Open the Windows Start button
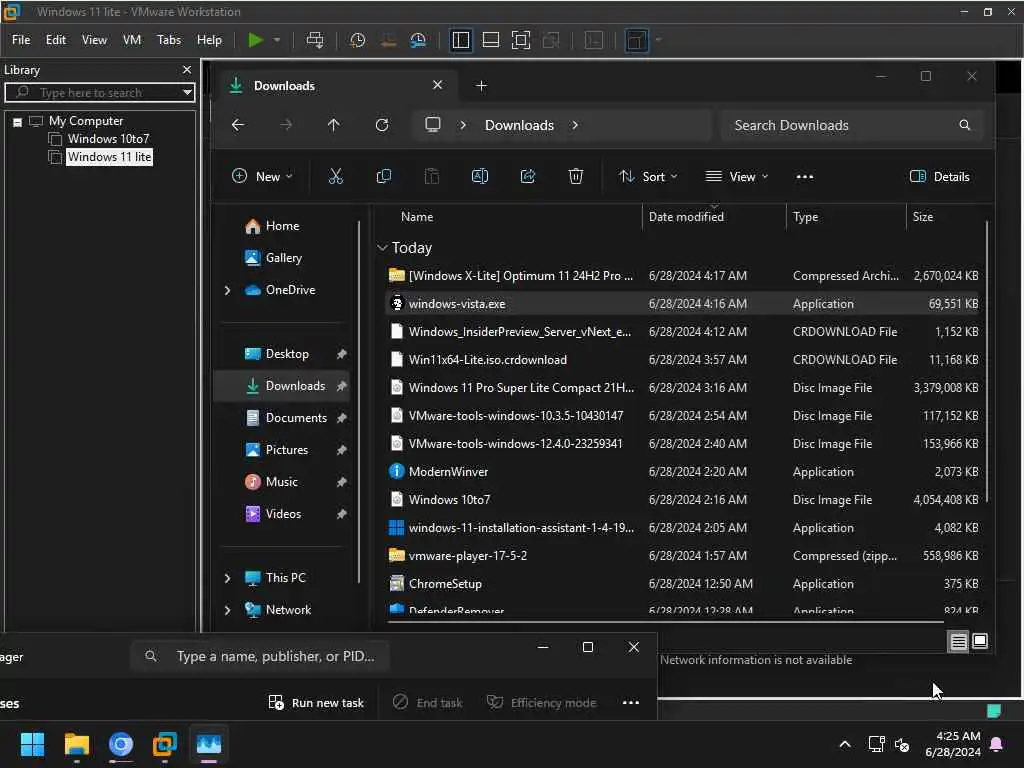Screen dimensions: 1024x768 32,744
